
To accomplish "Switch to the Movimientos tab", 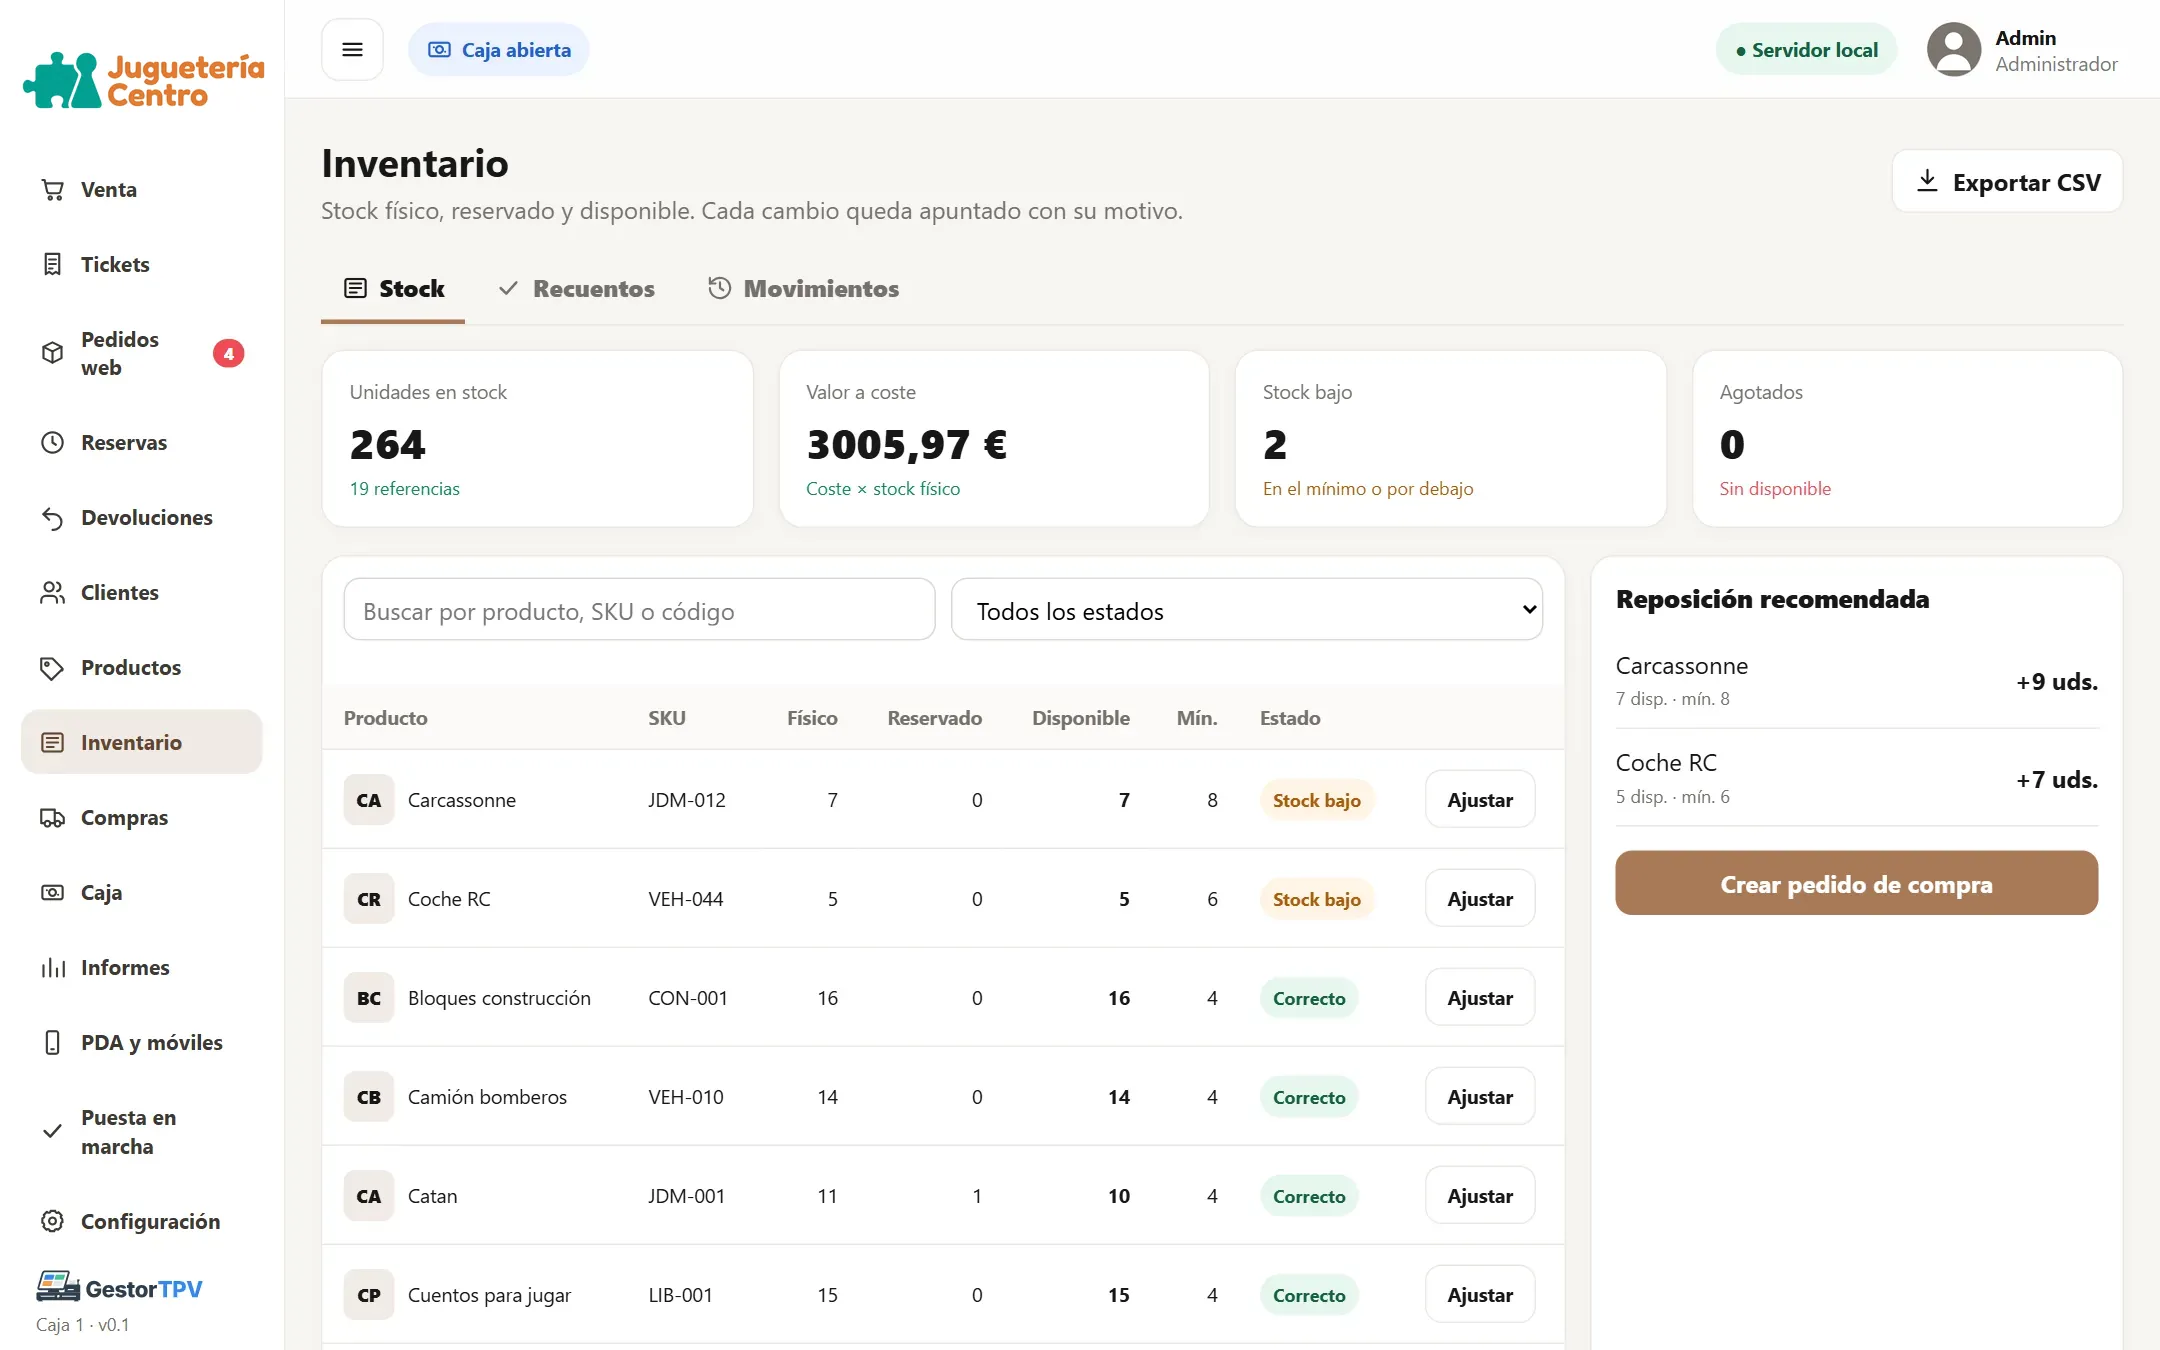I will [803, 289].
